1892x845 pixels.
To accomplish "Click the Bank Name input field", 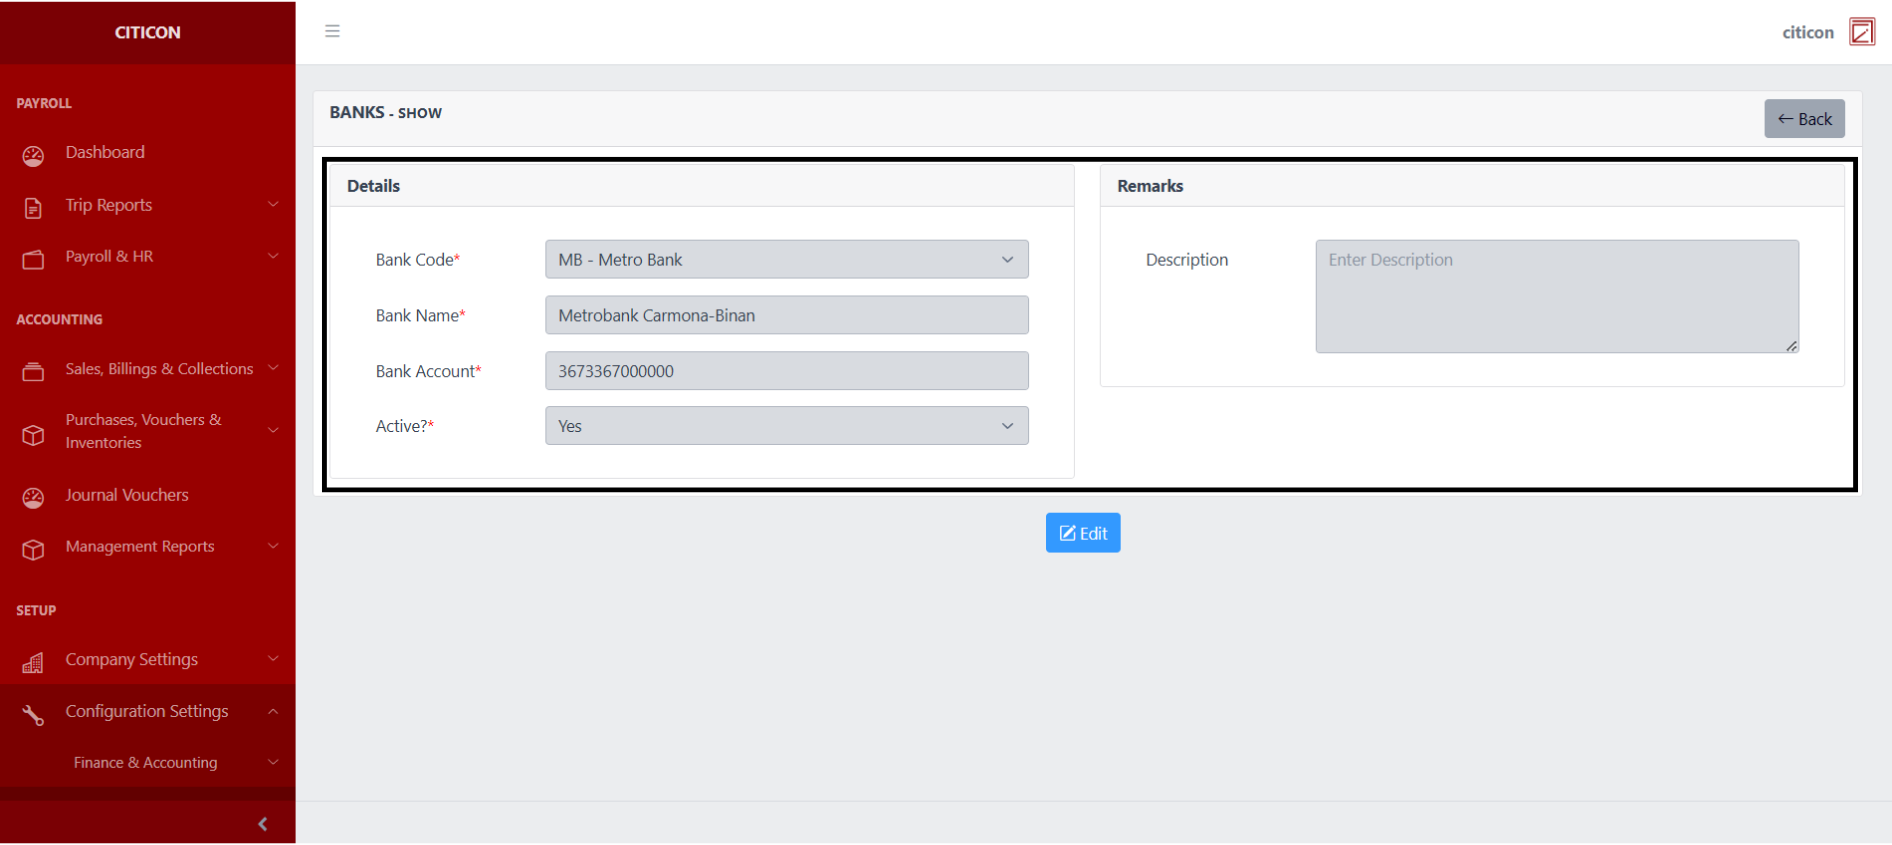I will [x=786, y=315].
